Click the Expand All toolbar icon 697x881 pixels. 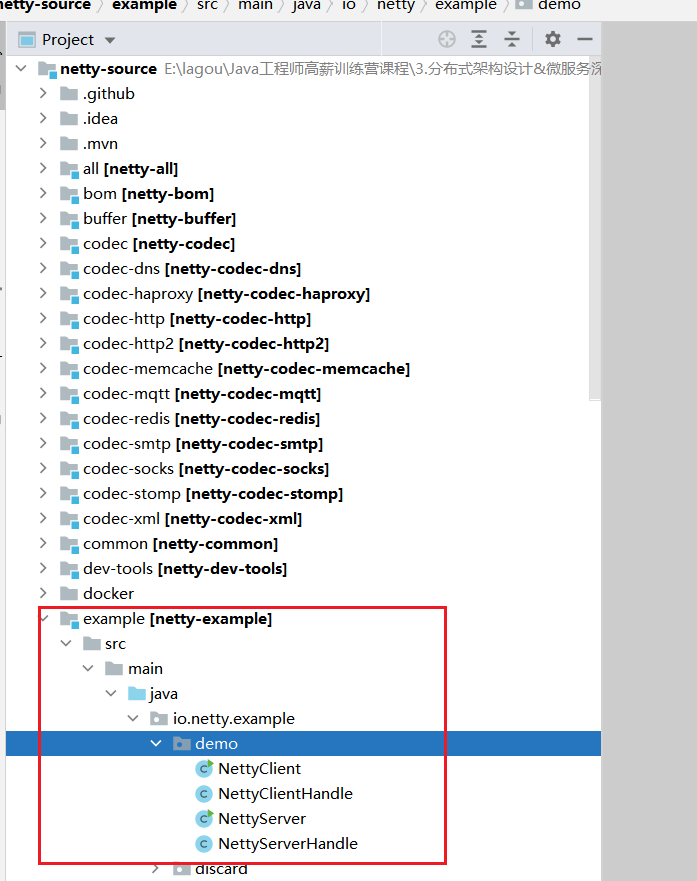point(479,39)
